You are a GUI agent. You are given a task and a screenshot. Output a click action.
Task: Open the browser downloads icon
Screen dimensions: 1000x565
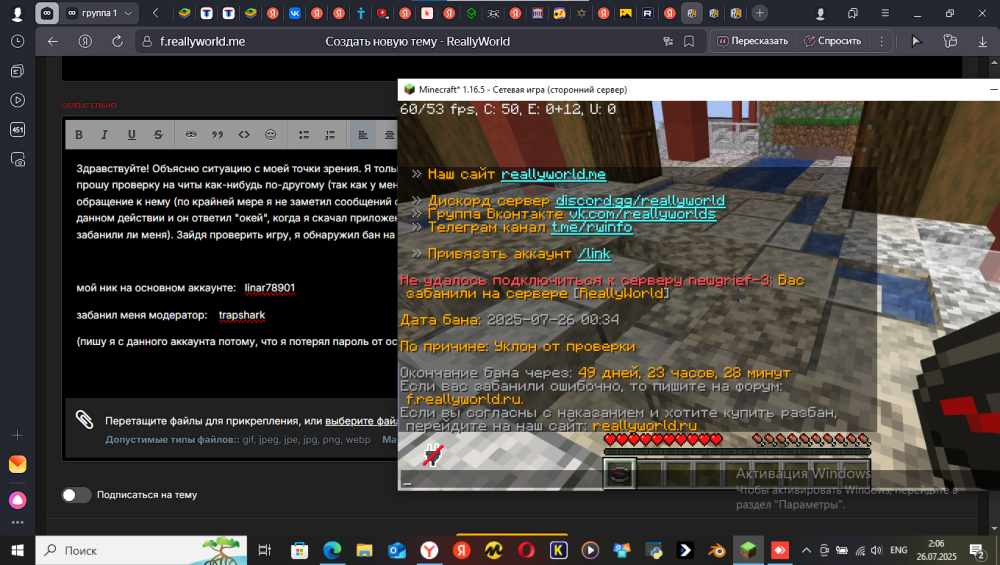[983, 41]
